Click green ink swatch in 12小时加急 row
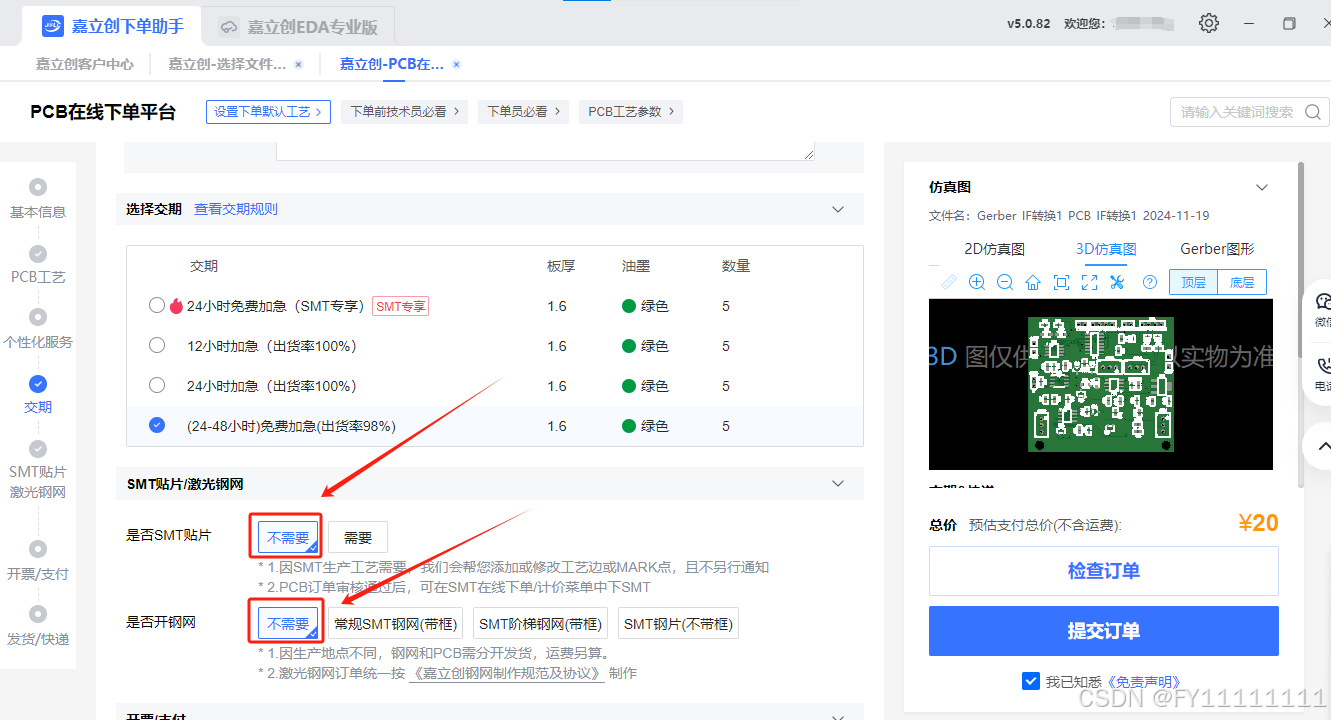Viewport: 1331px width, 720px height. [629, 346]
